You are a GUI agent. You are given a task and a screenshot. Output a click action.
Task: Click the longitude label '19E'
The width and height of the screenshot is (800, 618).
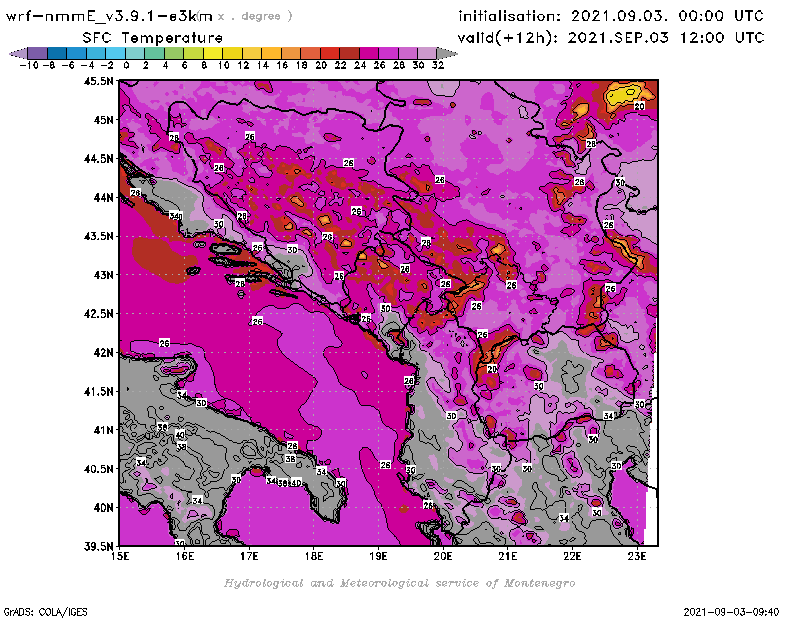[379, 556]
